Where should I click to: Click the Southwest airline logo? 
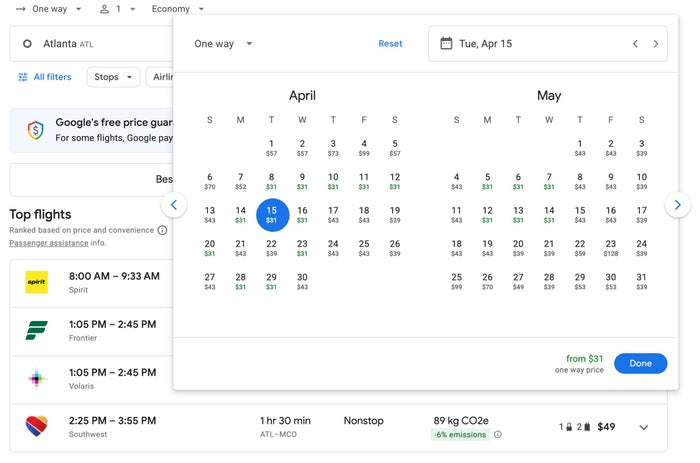click(37, 426)
